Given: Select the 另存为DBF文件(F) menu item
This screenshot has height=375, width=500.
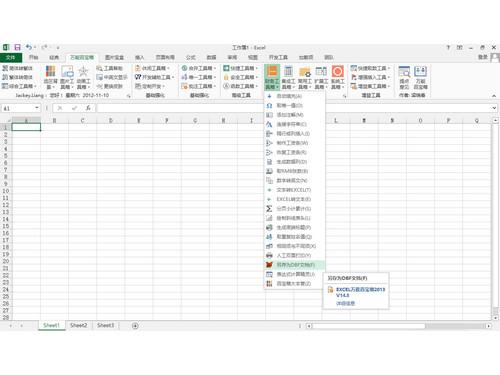Looking at the screenshot, I should tap(294, 265).
